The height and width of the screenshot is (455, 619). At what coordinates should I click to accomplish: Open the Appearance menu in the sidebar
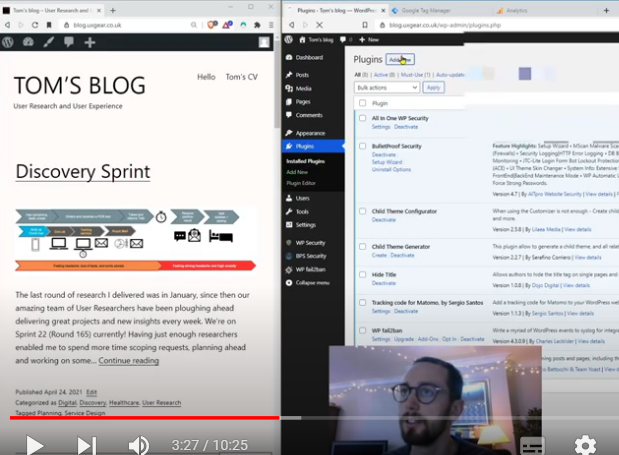[x=310, y=132]
